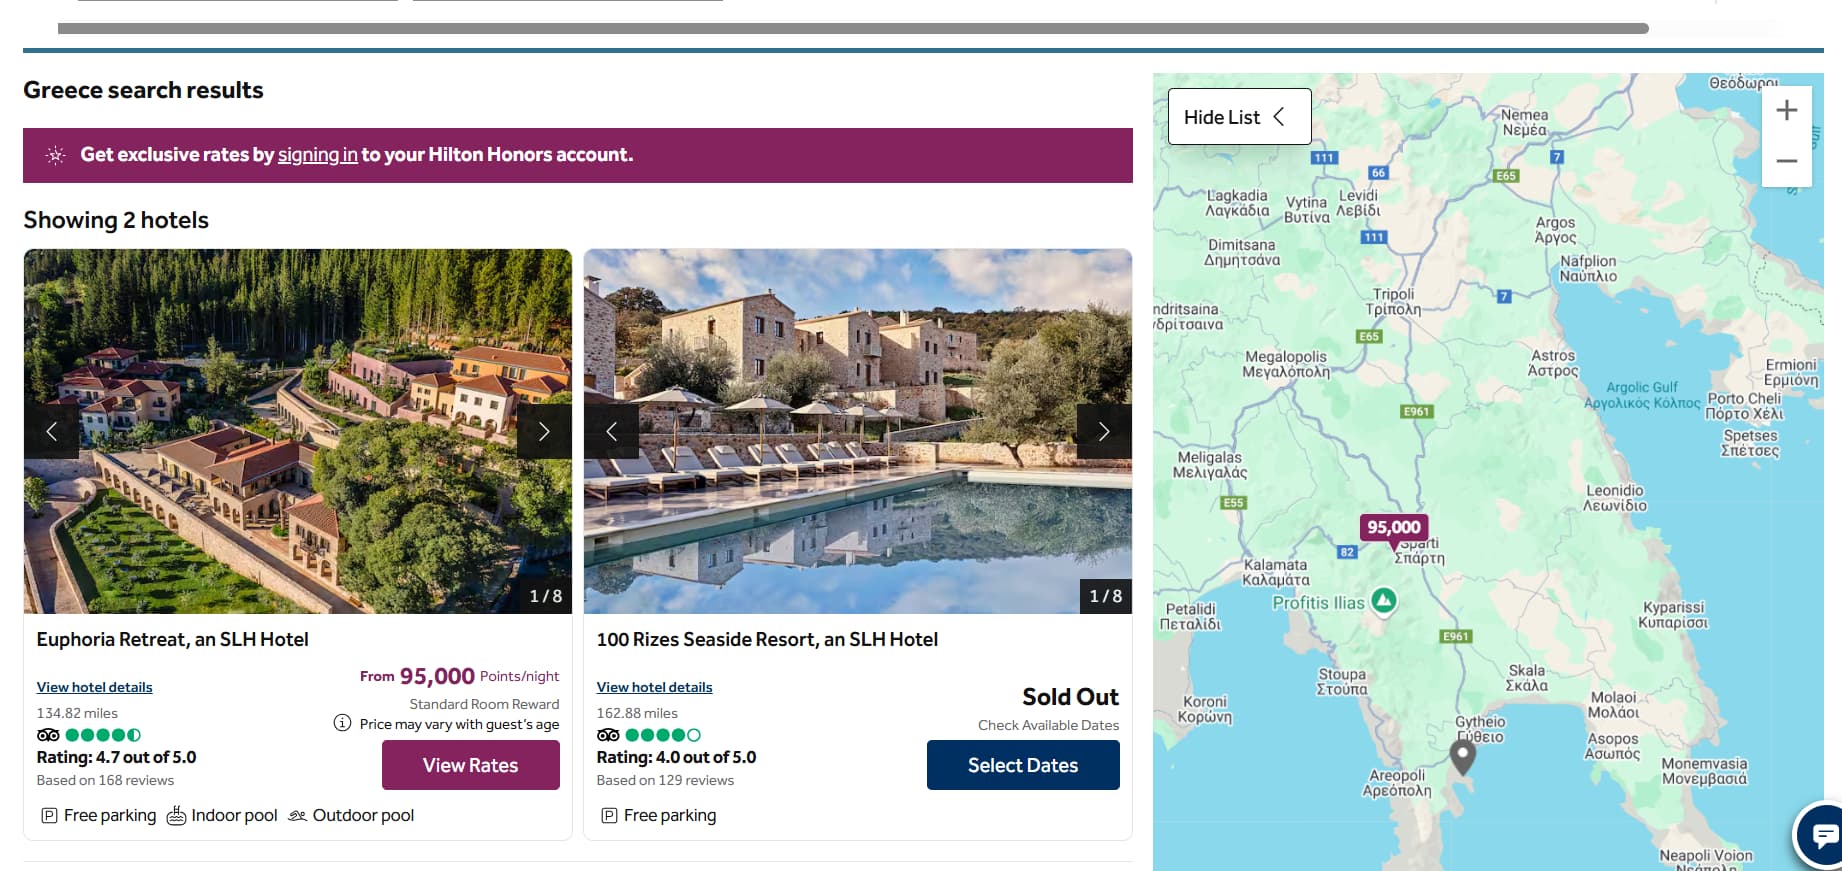The image size is (1842, 871).
Task: View hotel details for 100 Rizes Resort
Action: [x=654, y=687]
